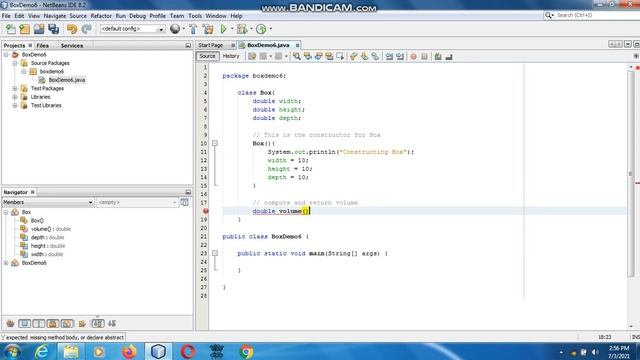Viewport: 640px width, 360px height.
Task: Click the Source view button
Action: (207, 56)
